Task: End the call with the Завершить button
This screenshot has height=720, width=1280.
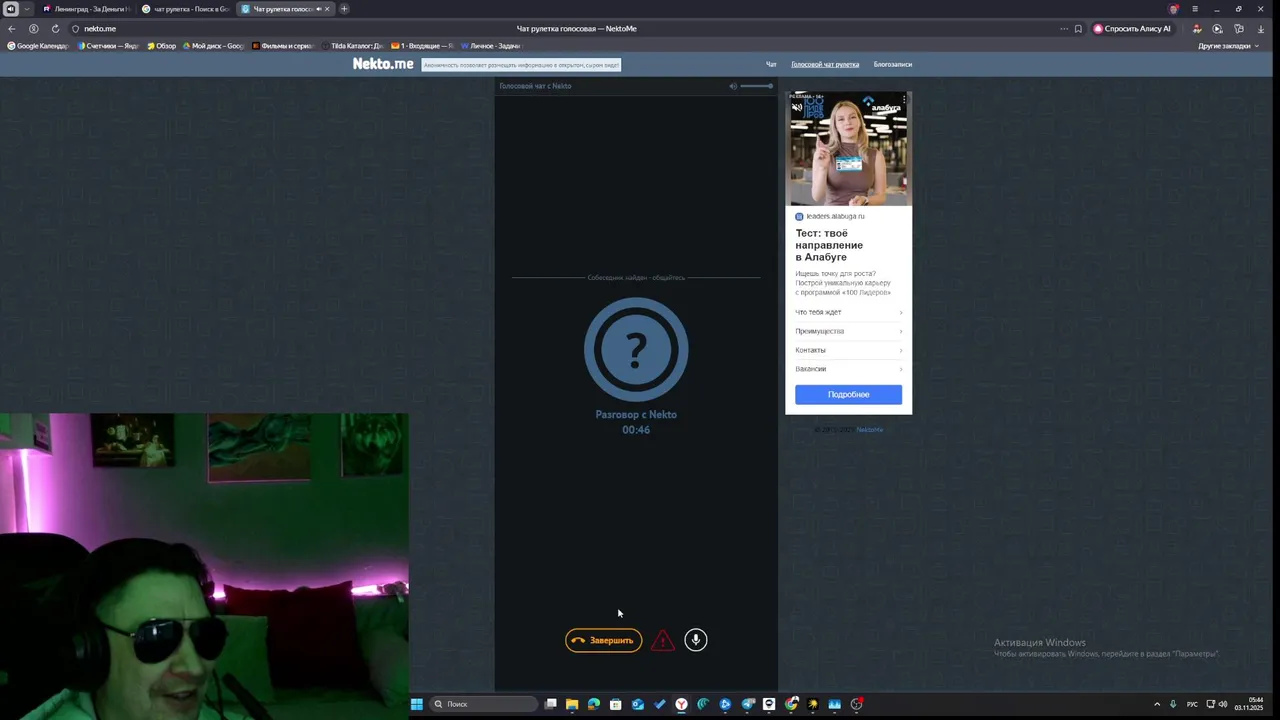Action: pyautogui.click(x=603, y=640)
